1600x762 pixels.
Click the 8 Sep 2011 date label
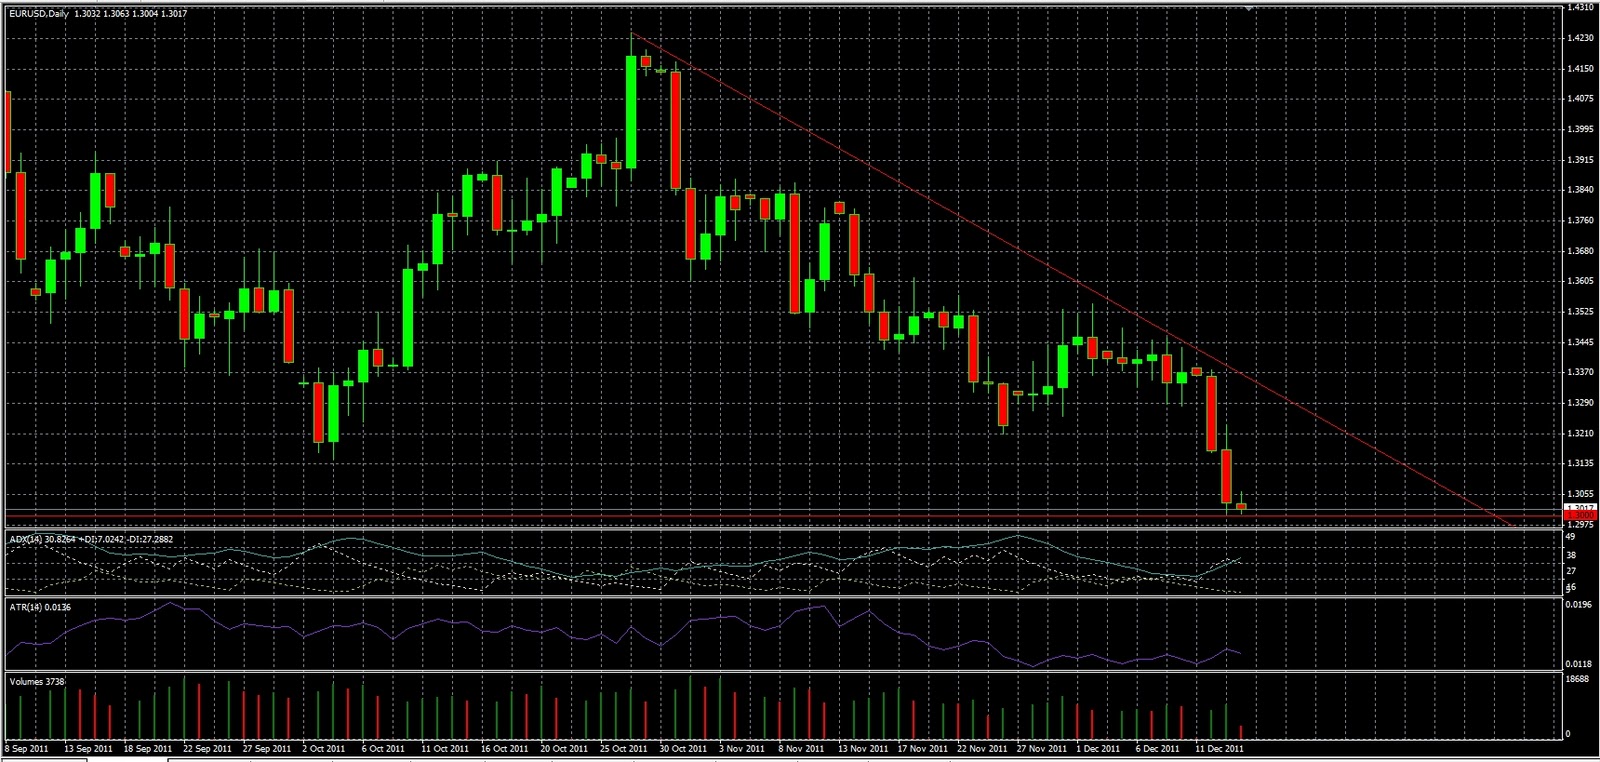click(27, 748)
